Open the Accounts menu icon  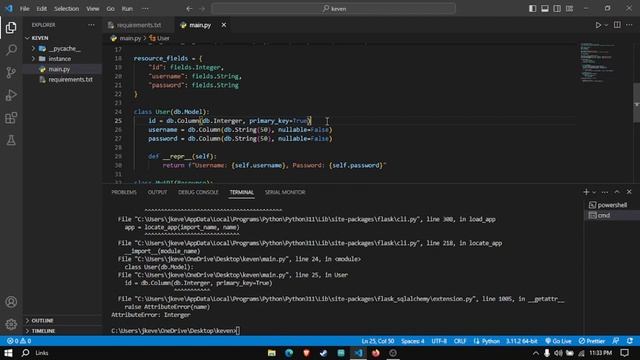click(11, 302)
